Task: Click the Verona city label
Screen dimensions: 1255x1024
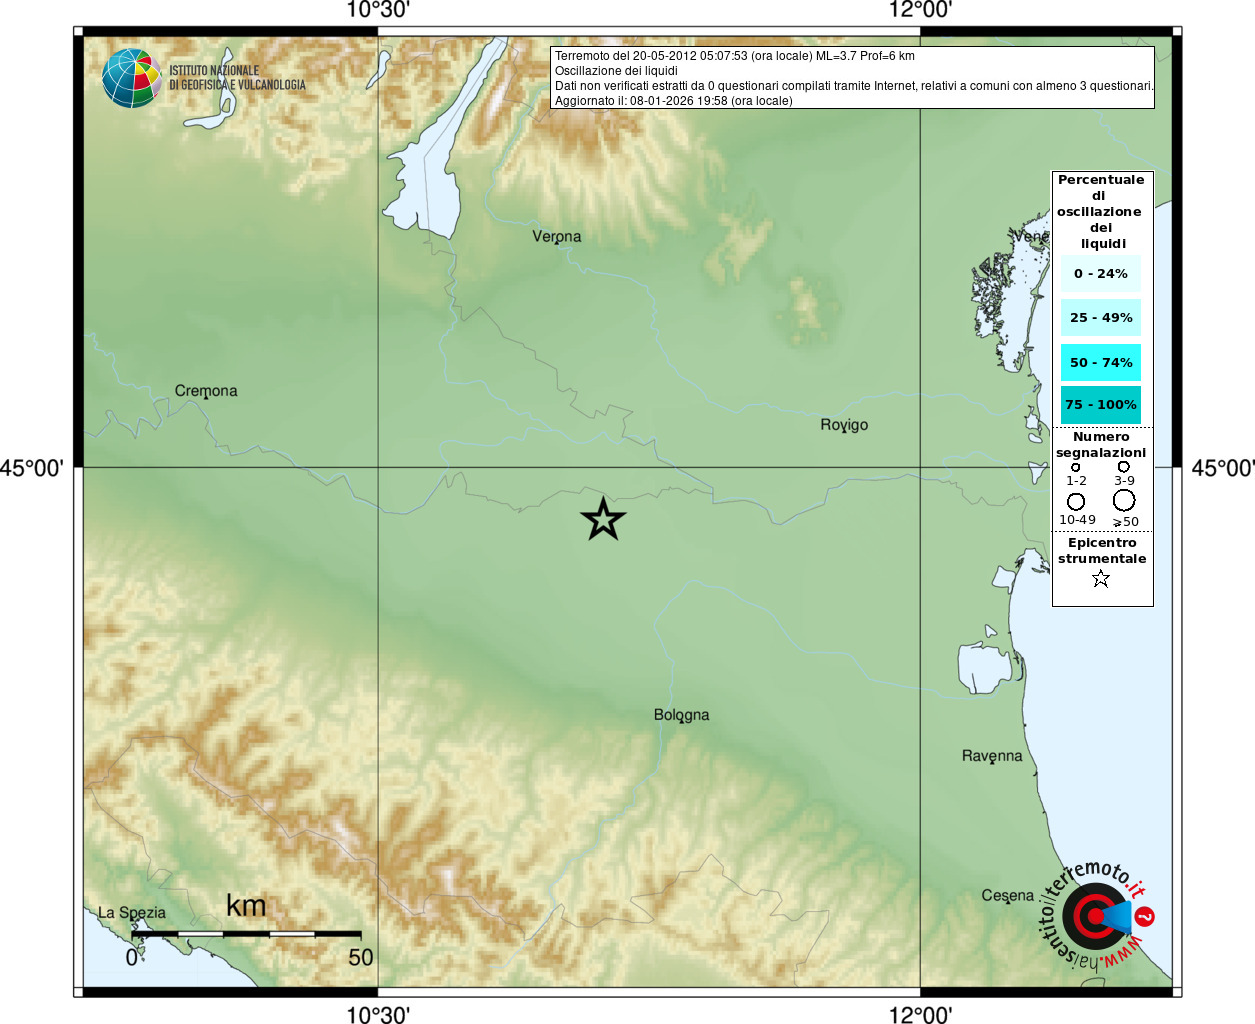Action: (557, 237)
